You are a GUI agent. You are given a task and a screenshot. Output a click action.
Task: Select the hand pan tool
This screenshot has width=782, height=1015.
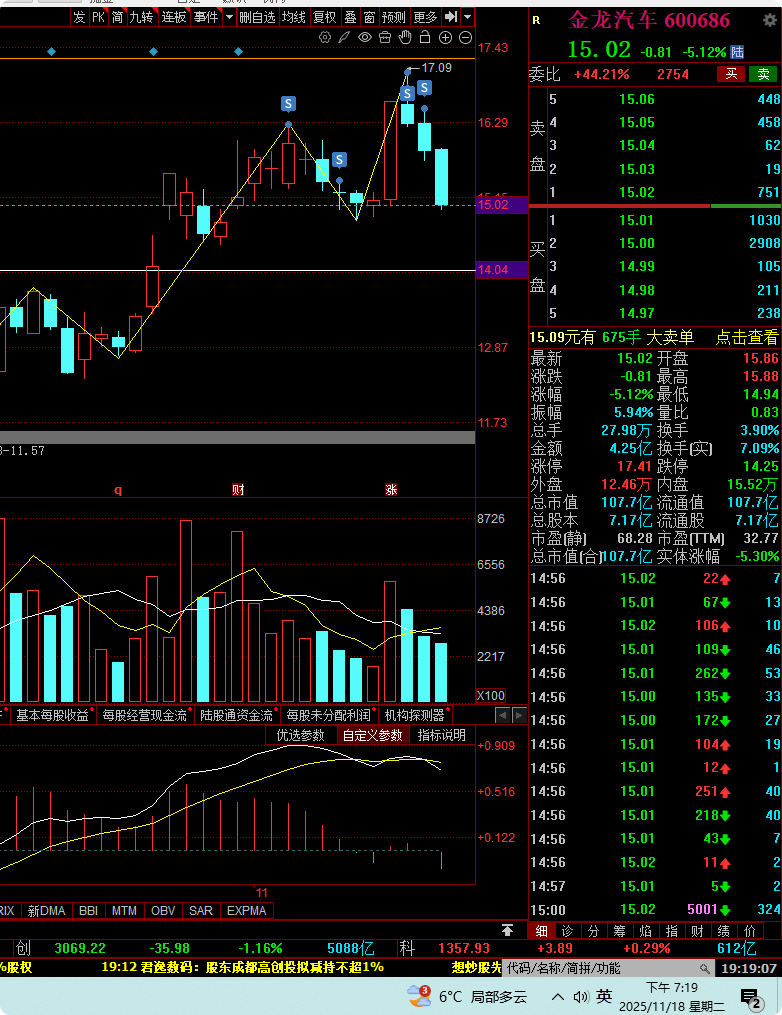pyautogui.click(x=405, y=37)
